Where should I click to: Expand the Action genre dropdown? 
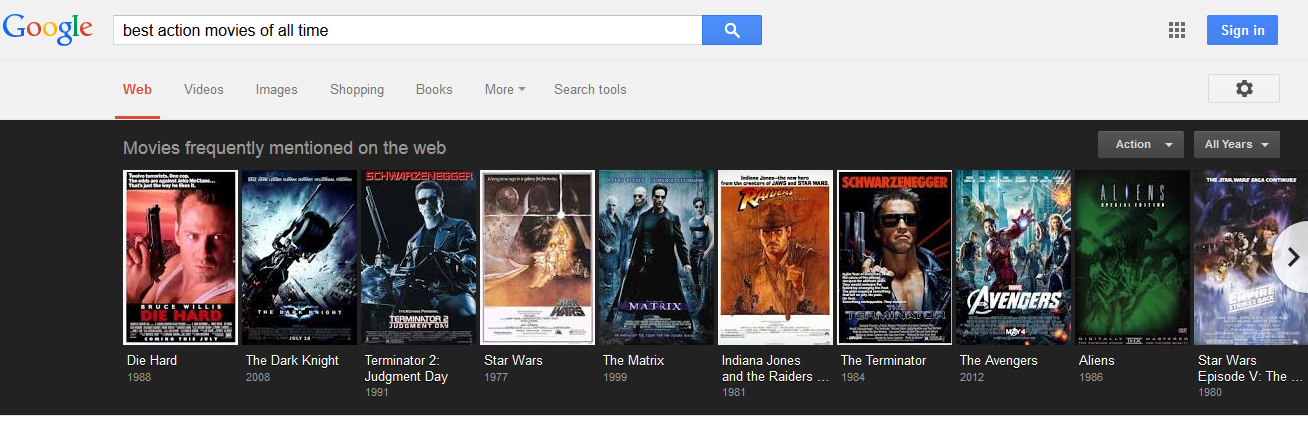(1140, 144)
